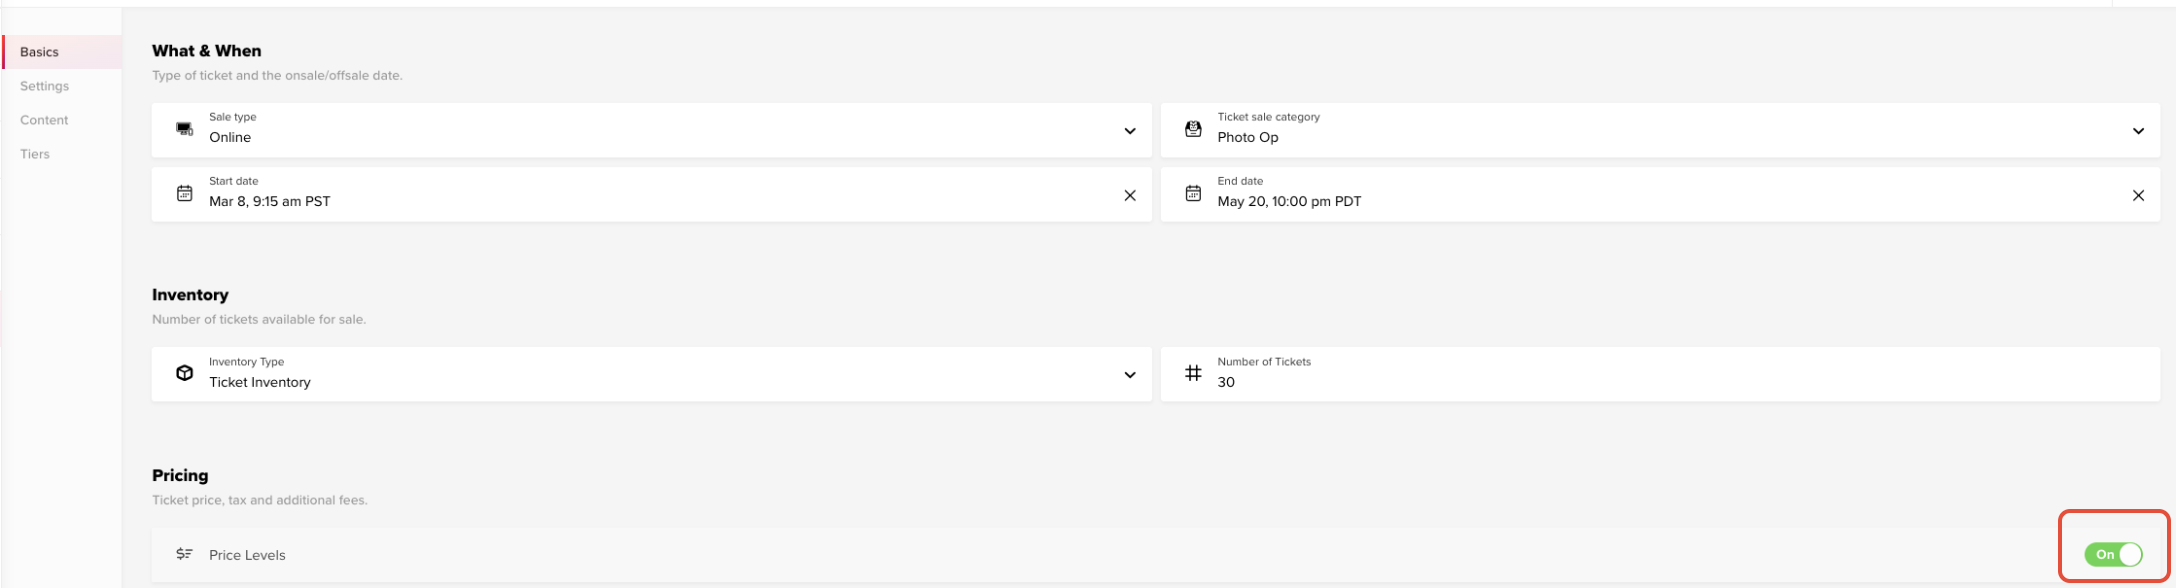The width and height of the screenshot is (2176, 588).
Task: Select the Basics sidebar tab
Action: tap(40, 52)
